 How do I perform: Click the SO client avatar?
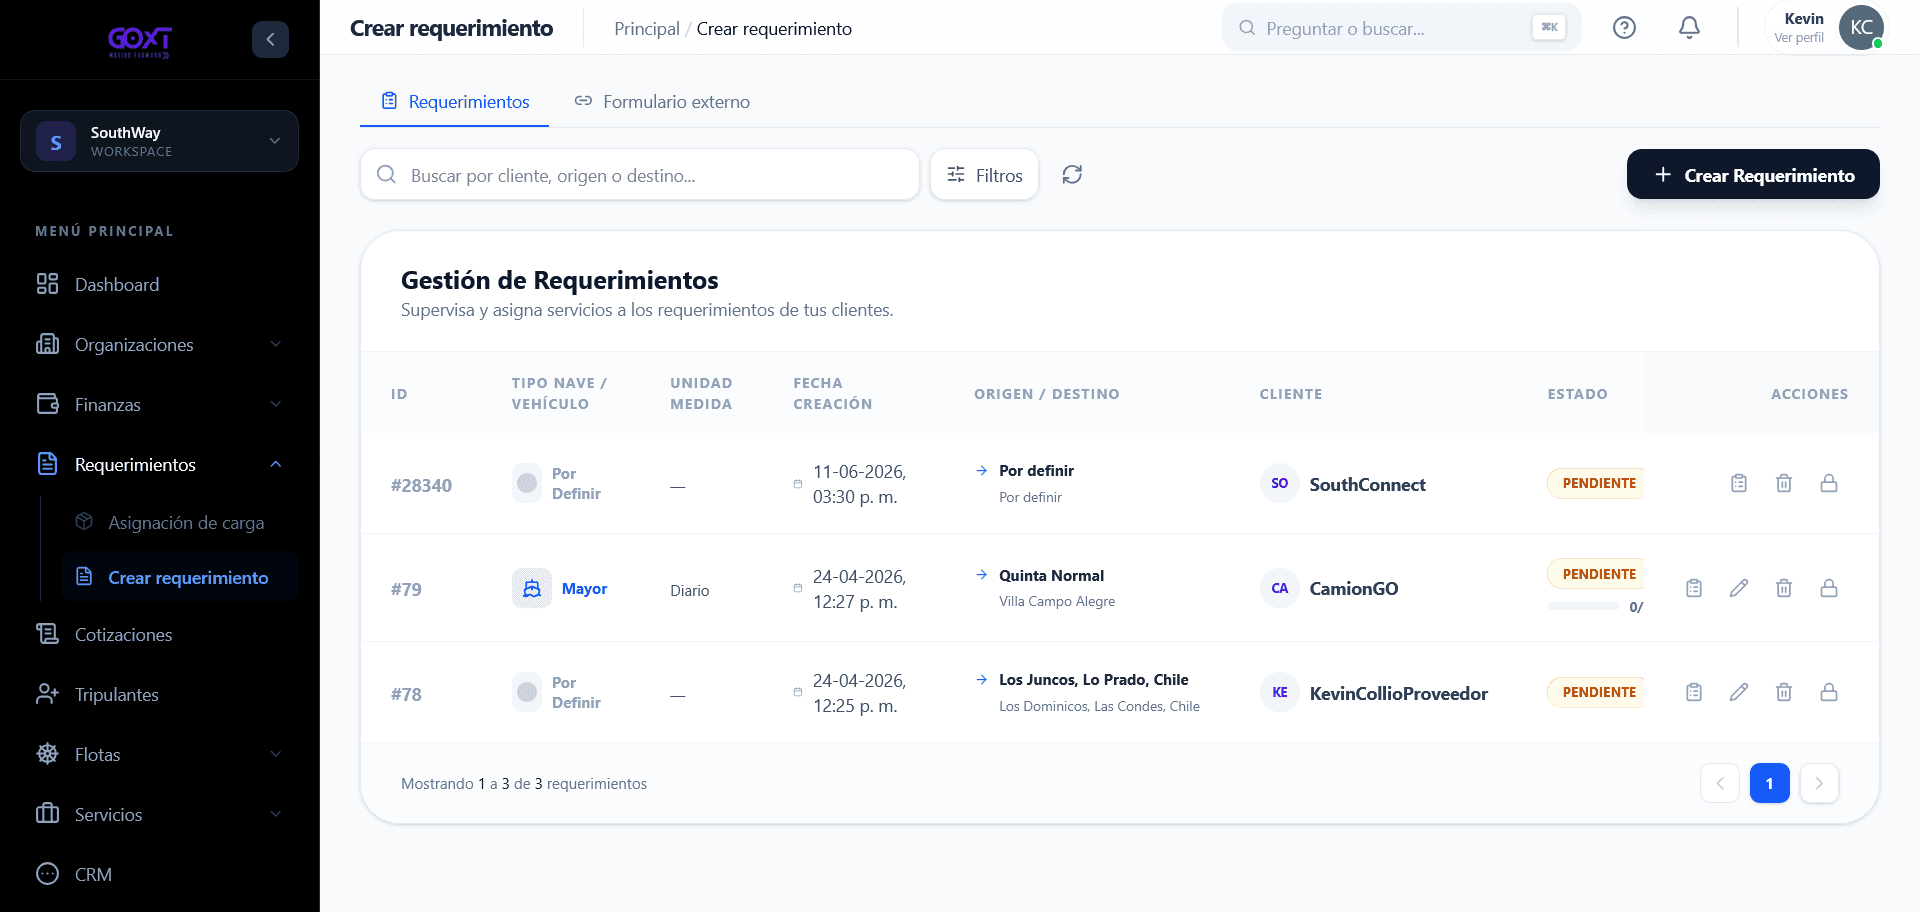coord(1280,484)
